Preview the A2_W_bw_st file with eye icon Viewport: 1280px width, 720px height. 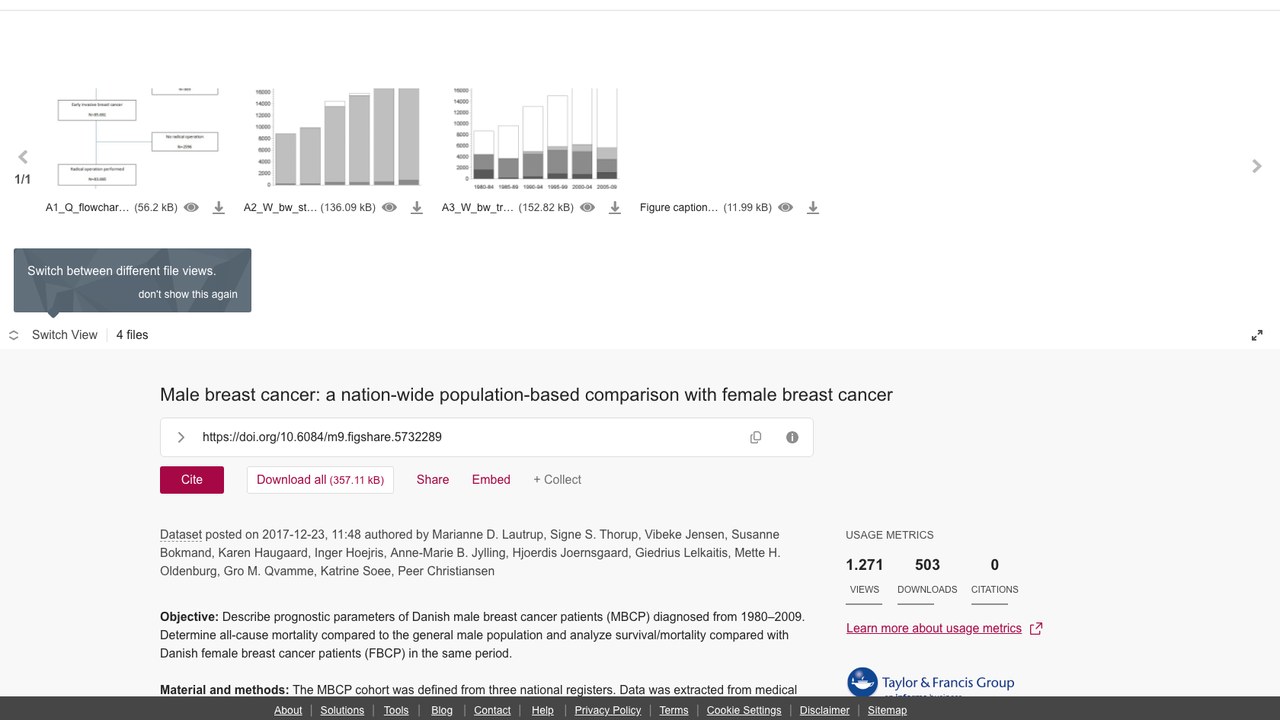tap(389, 208)
